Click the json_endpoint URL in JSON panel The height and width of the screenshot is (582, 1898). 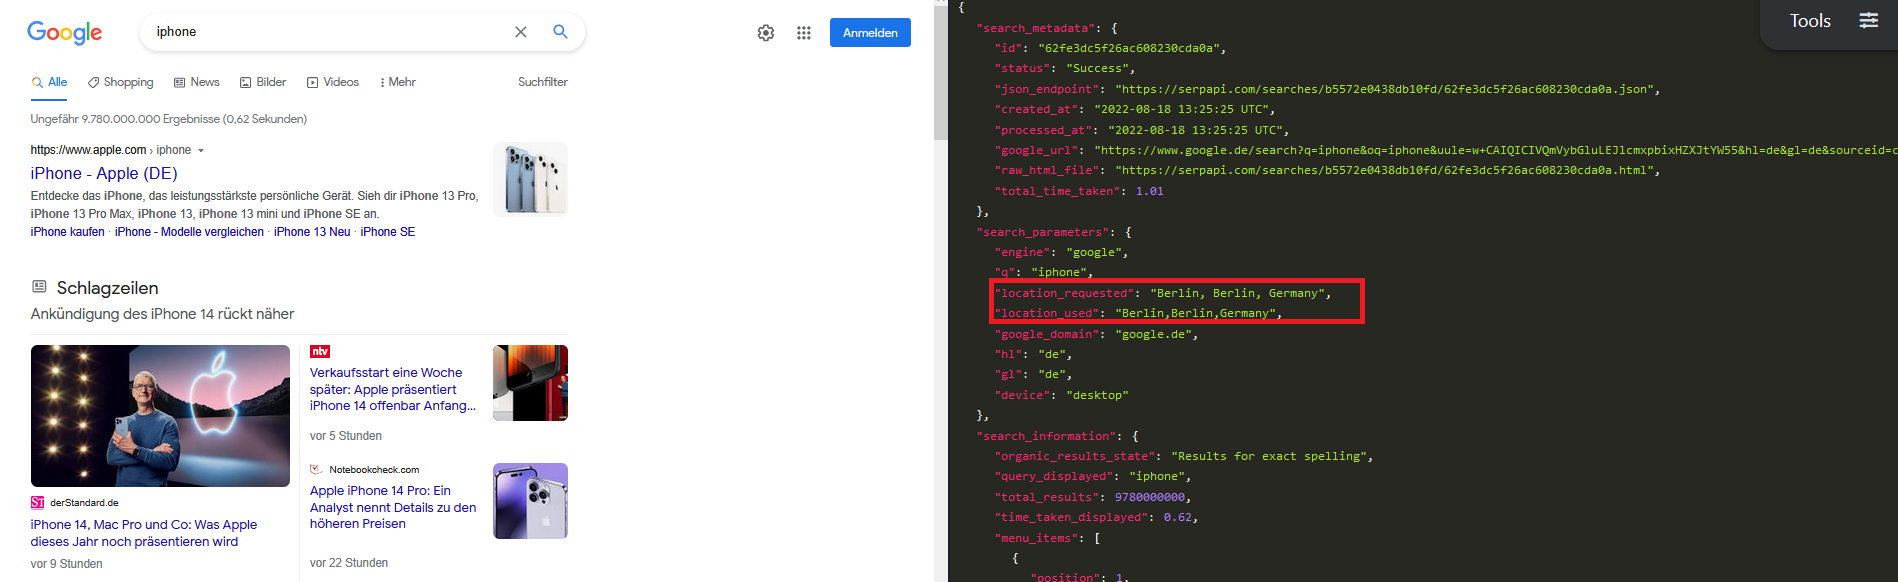point(1383,89)
